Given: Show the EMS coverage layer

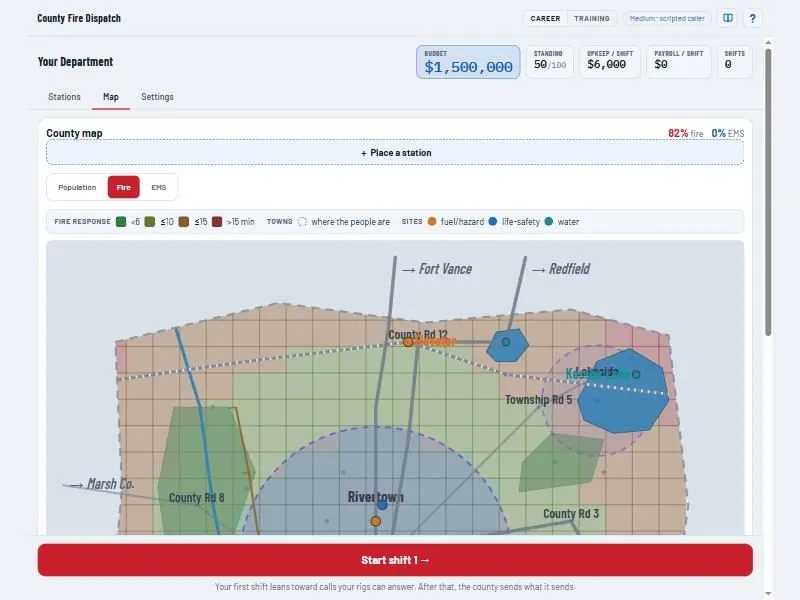Looking at the screenshot, I should click(159, 187).
